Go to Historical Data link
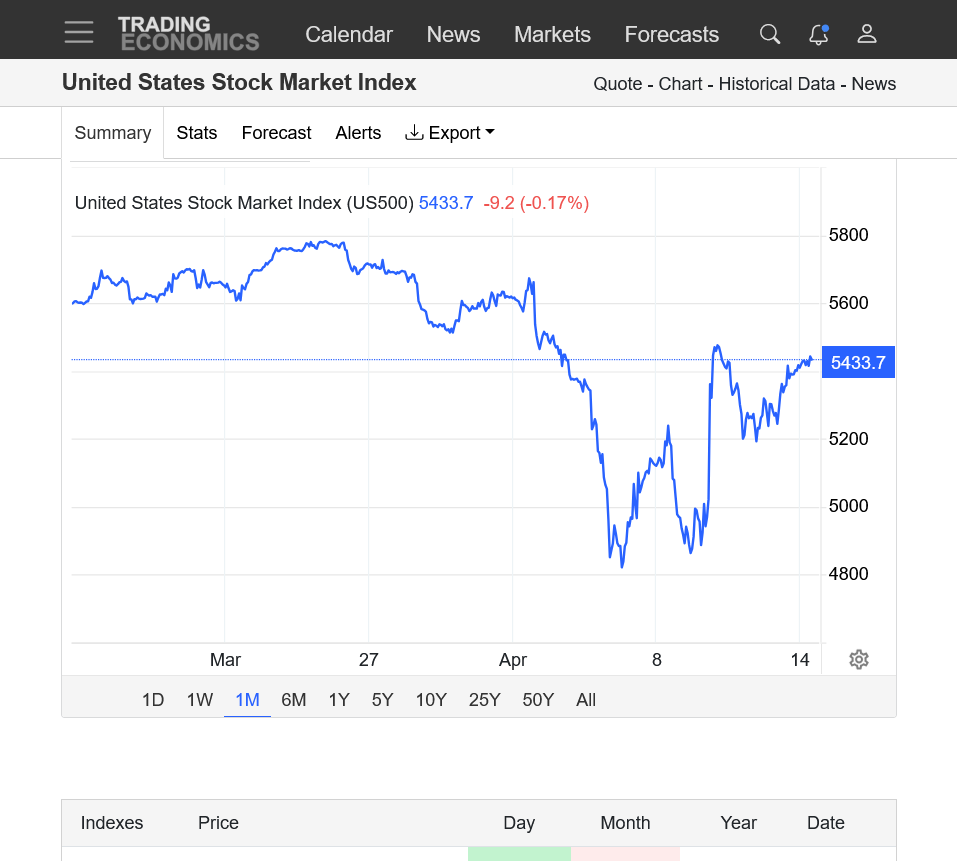The width and height of the screenshot is (957, 861). tap(777, 84)
